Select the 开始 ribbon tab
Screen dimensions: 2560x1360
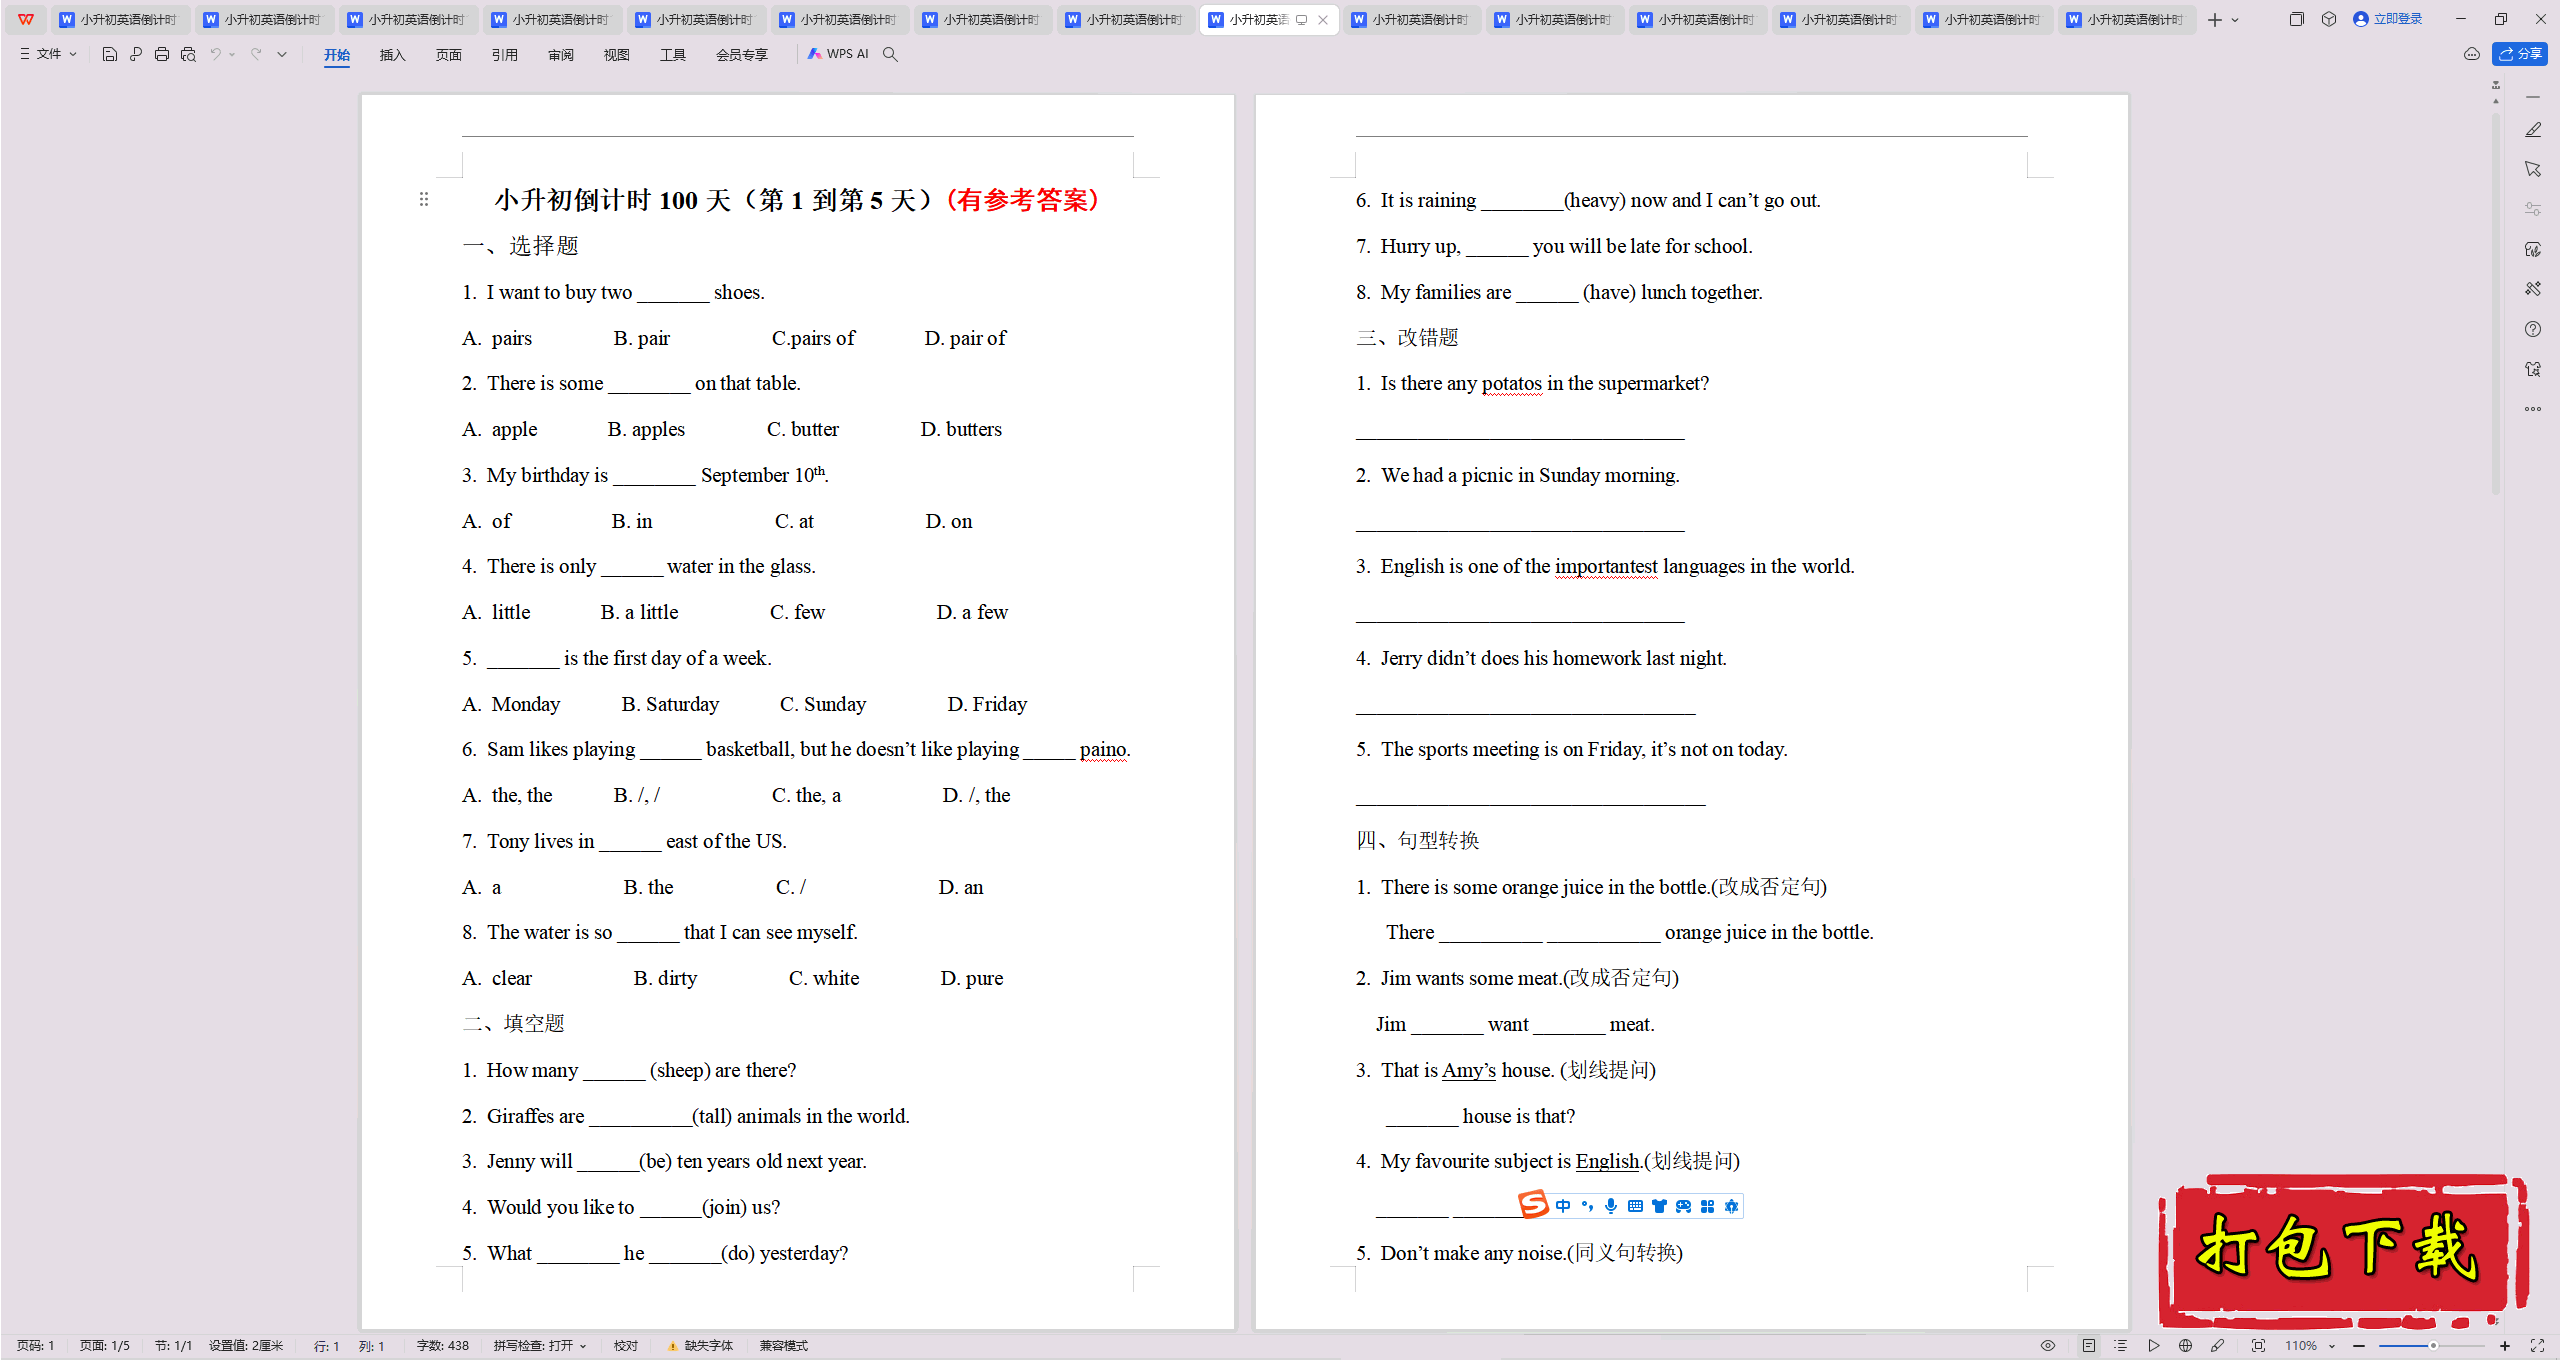[337, 55]
